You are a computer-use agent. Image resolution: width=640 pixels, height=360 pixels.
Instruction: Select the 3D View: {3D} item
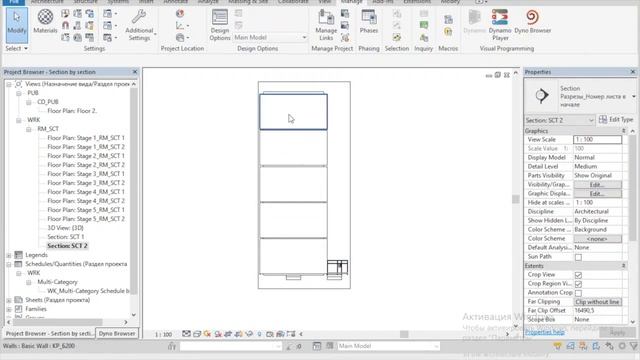pos(66,228)
